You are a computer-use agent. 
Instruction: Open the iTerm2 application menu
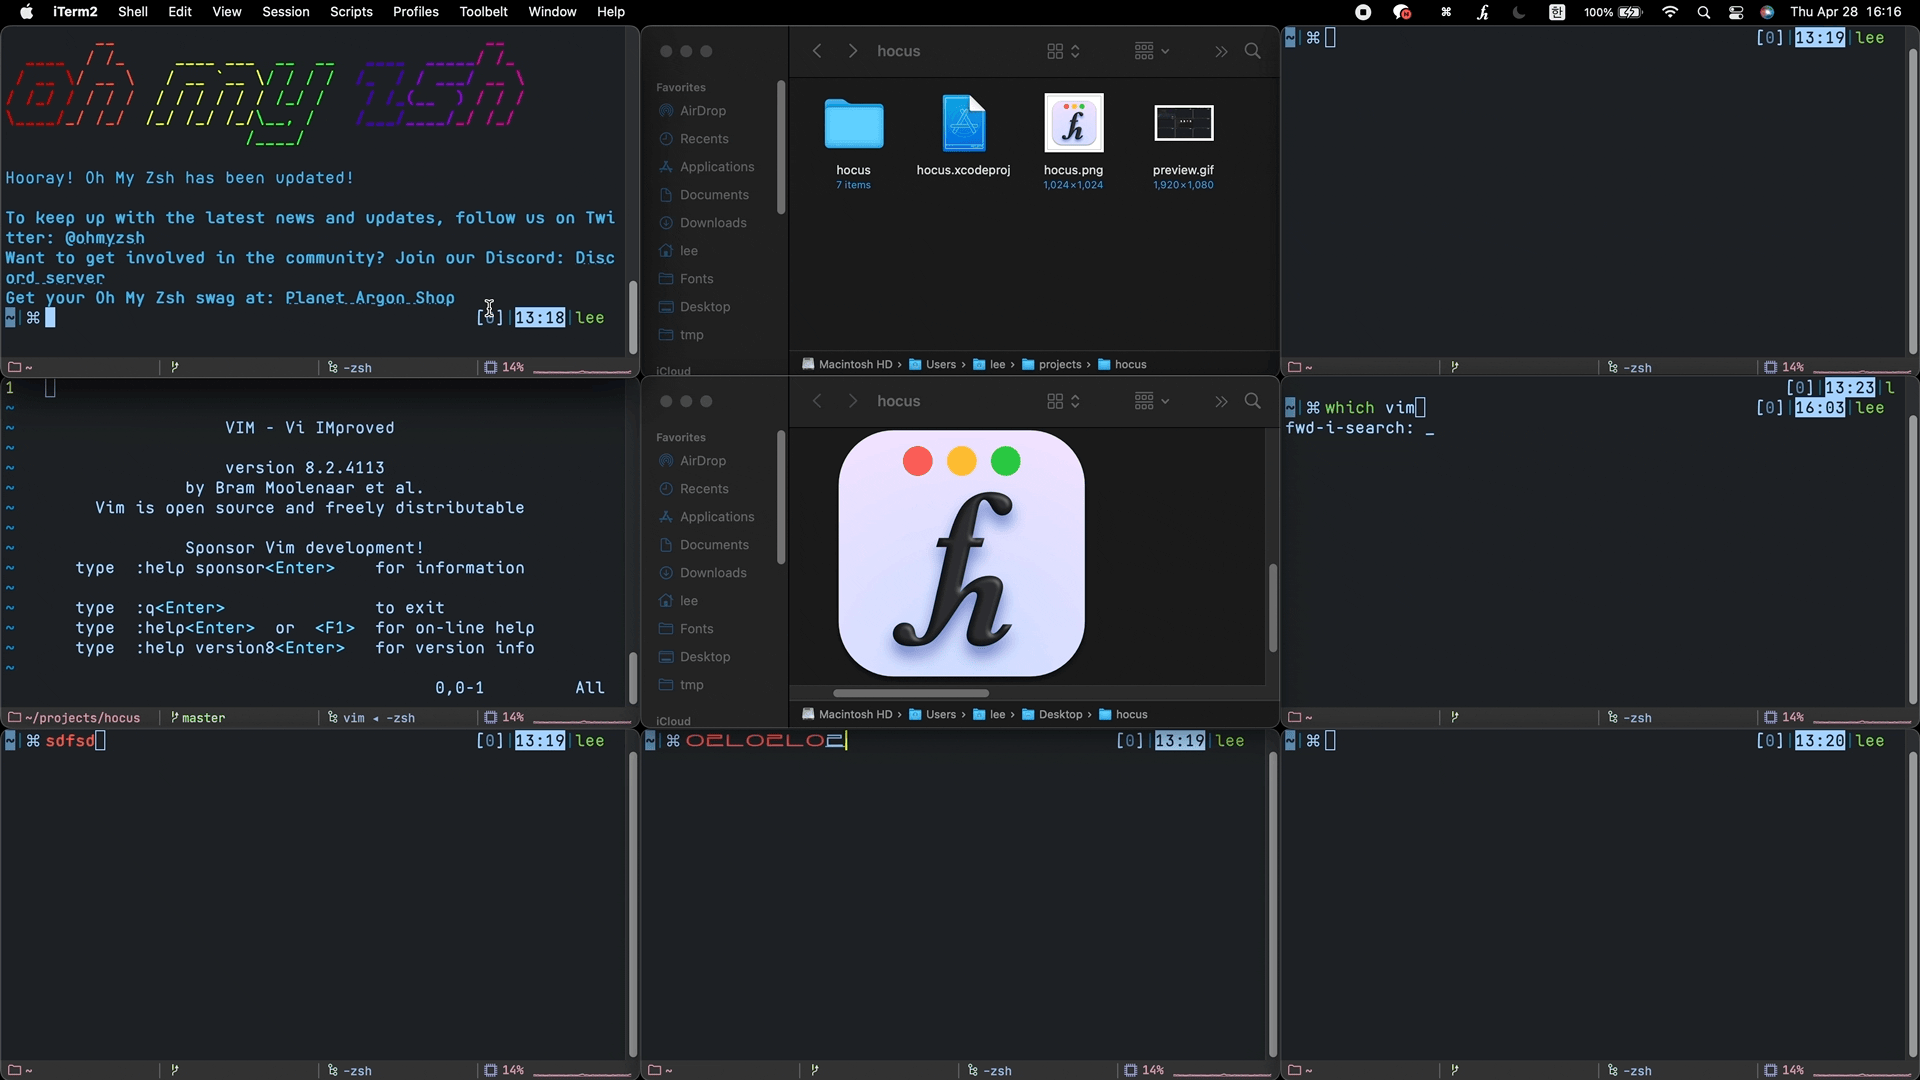point(75,12)
